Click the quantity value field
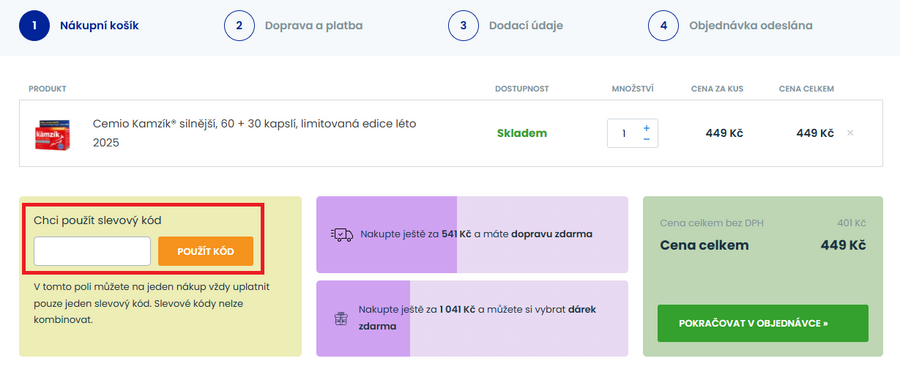This screenshot has height=372, width=900. tap(624, 133)
